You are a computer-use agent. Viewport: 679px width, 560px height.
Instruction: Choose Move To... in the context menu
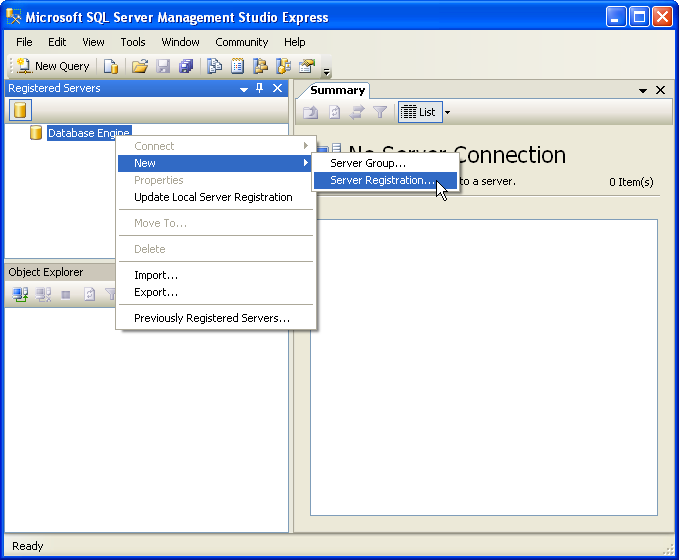point(215,223)
